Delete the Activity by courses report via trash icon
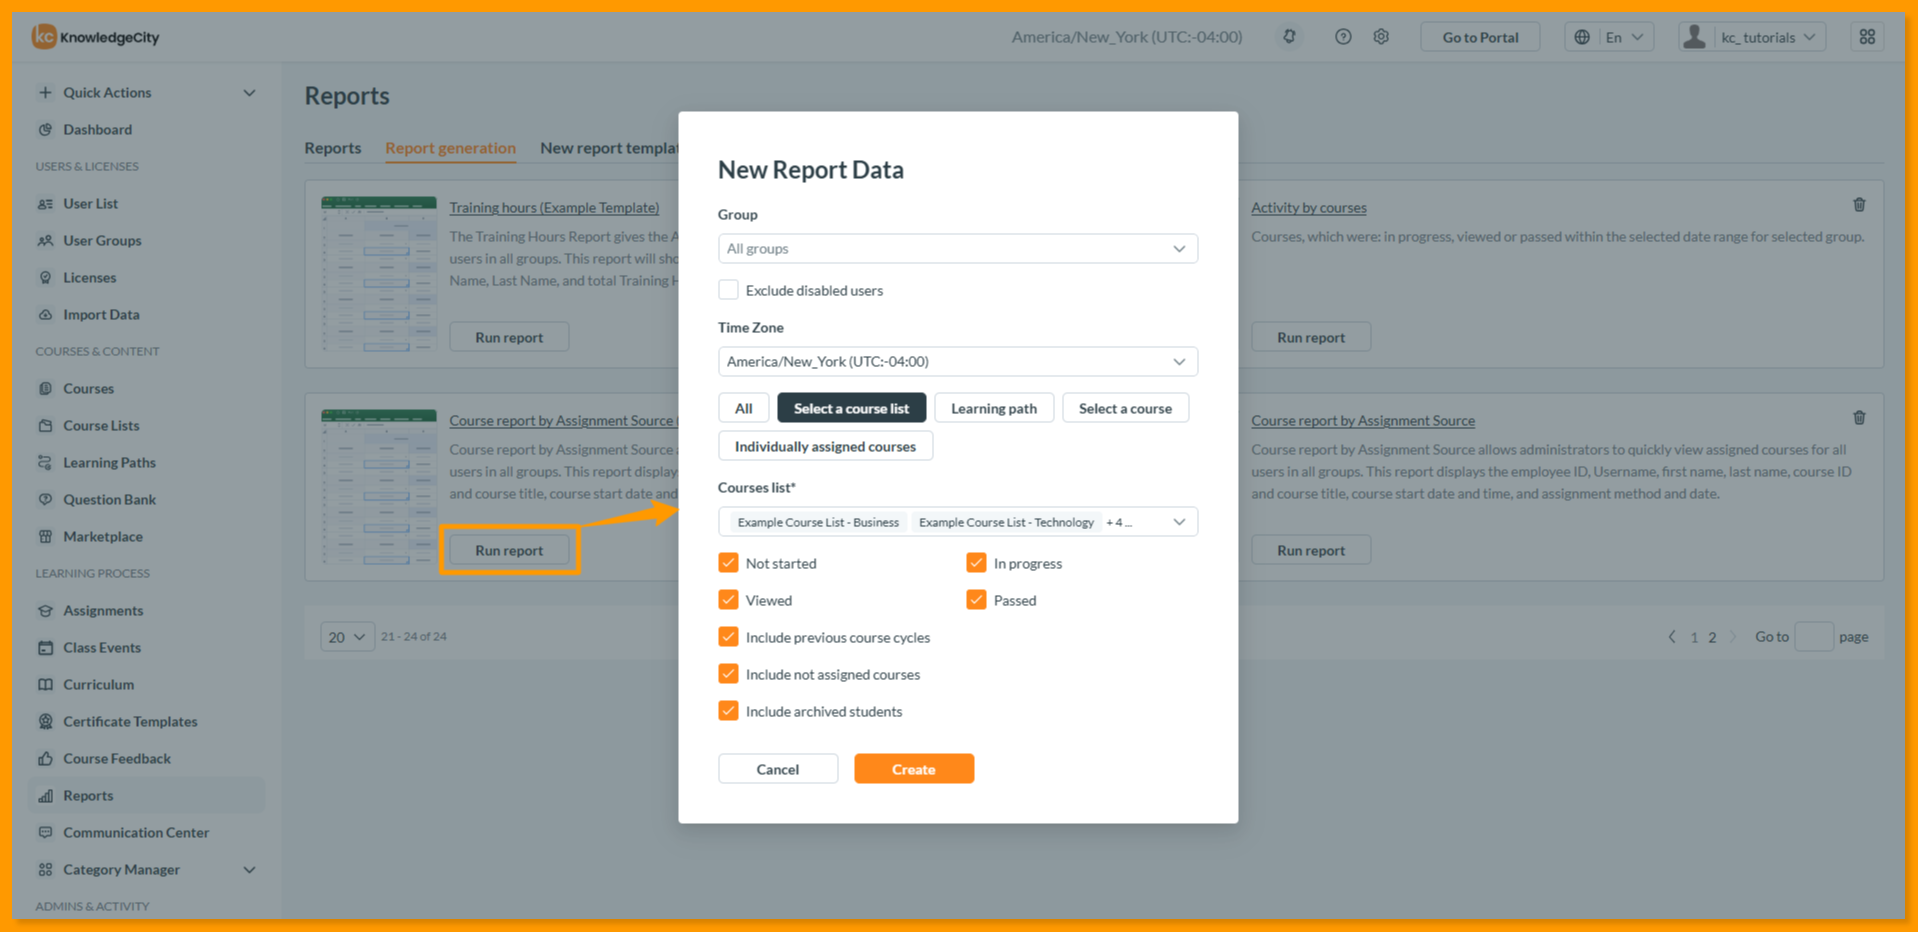Screen dimensions: 1918x932 tap(1859, 205)
